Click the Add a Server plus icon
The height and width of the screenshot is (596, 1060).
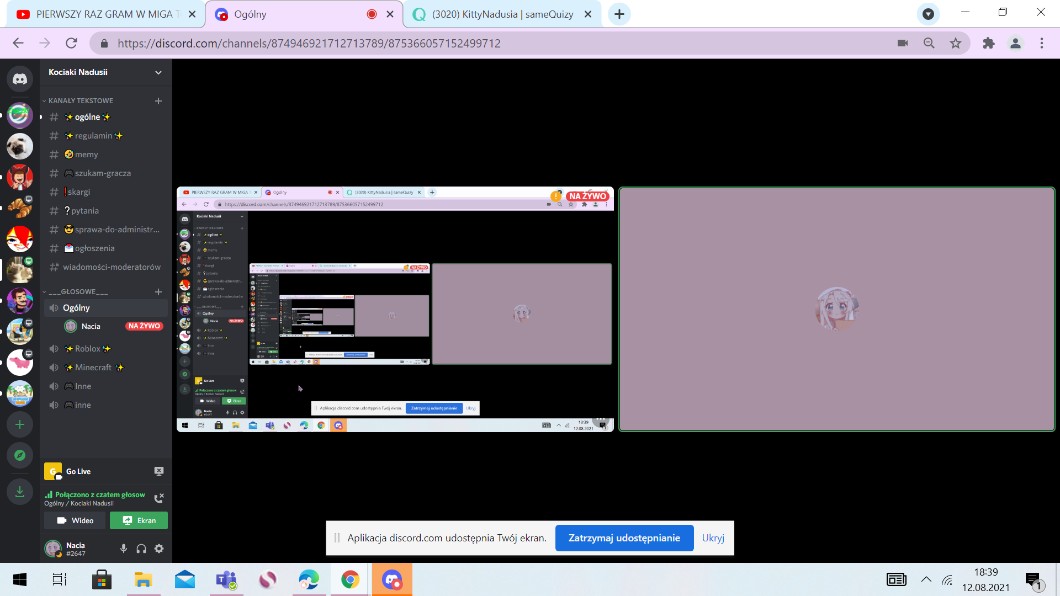(x=19, y=424)
